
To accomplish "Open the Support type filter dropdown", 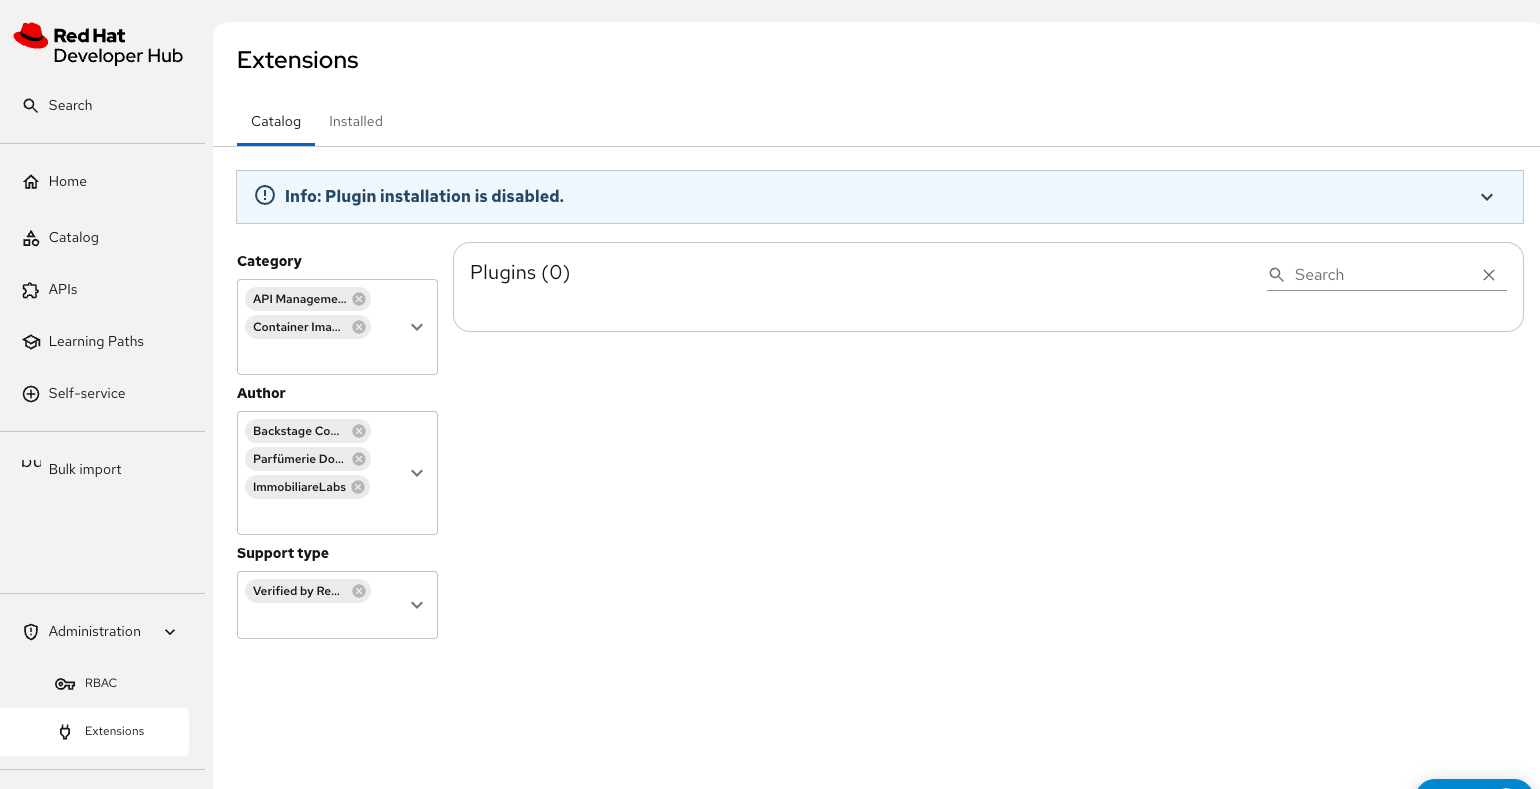I will point(417,605).
